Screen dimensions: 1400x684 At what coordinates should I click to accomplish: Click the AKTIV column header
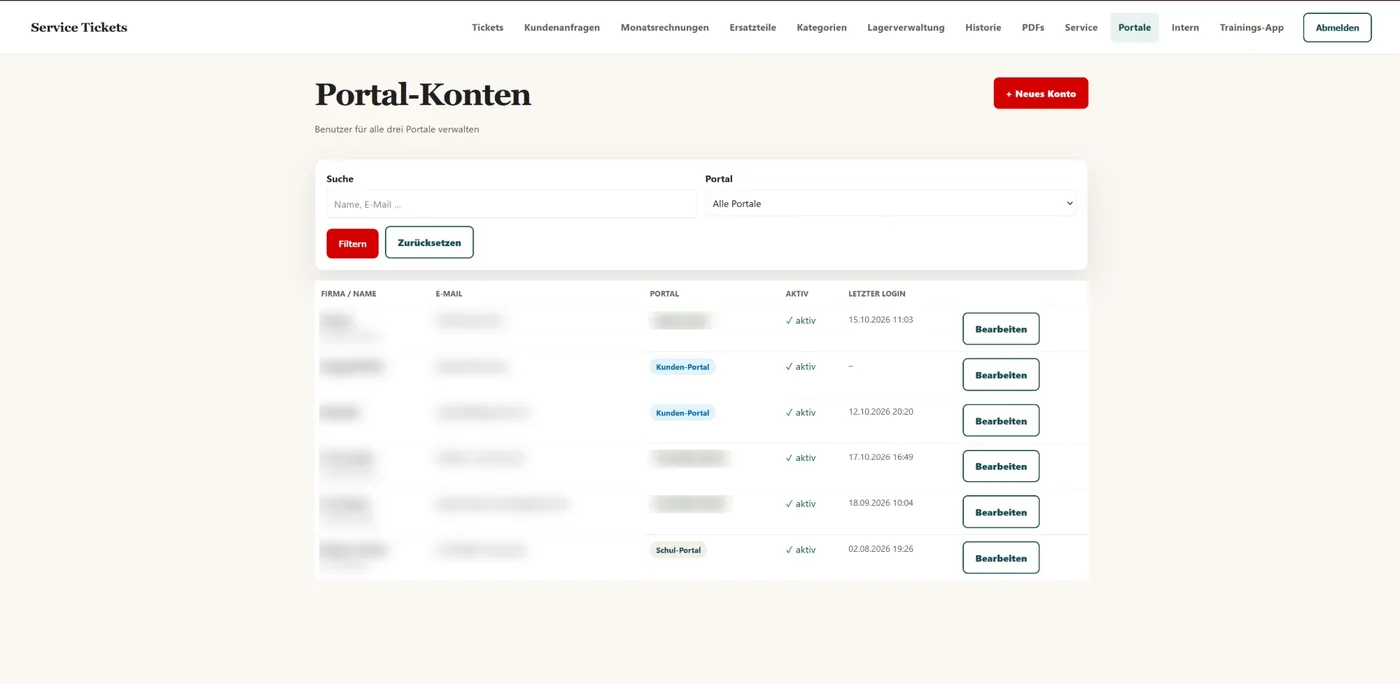coord(797,294)
